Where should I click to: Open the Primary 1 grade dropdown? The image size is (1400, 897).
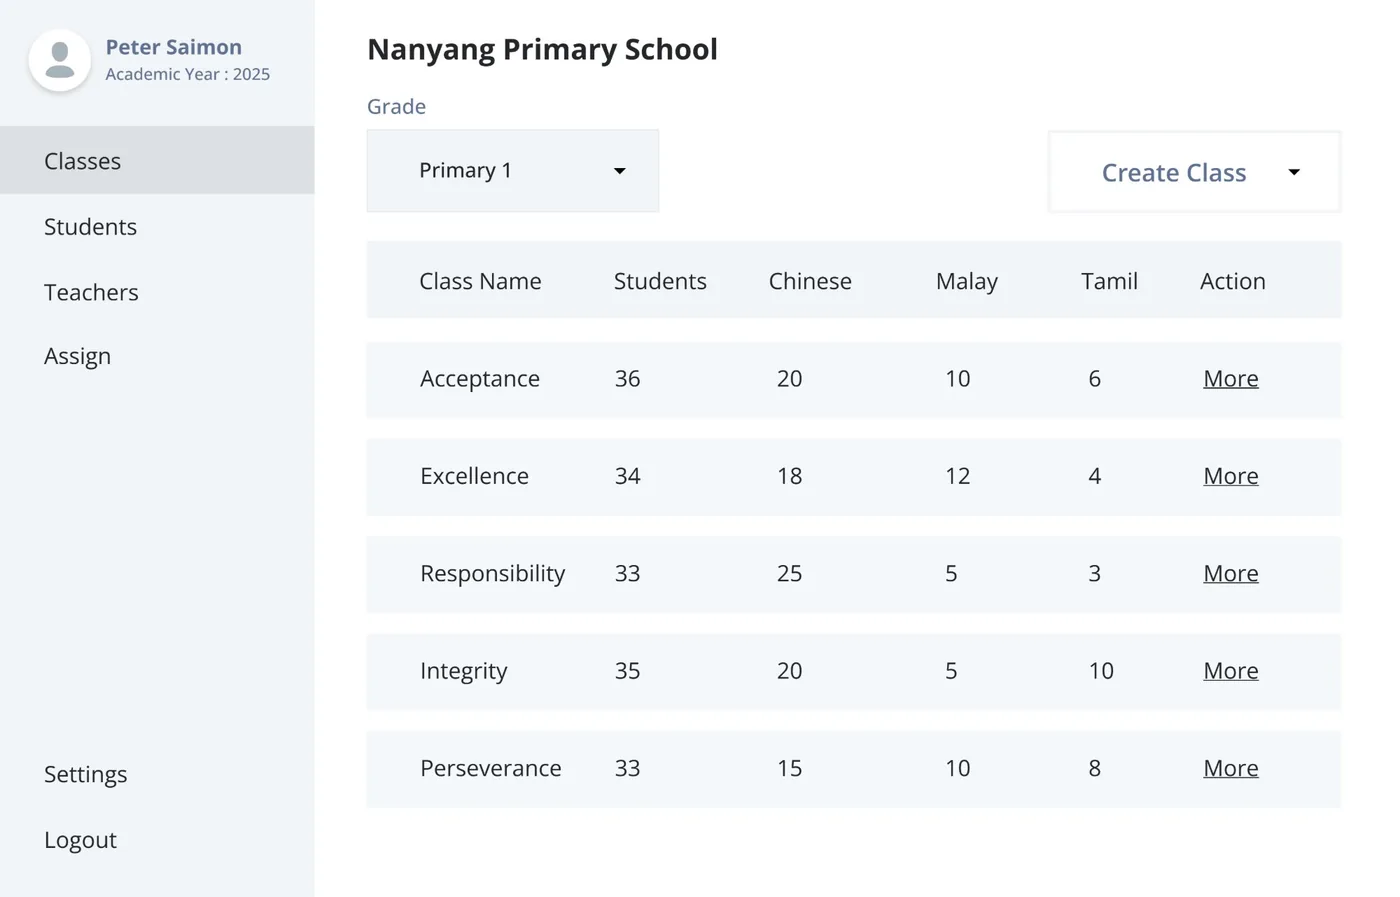click(x=513, y=171)
